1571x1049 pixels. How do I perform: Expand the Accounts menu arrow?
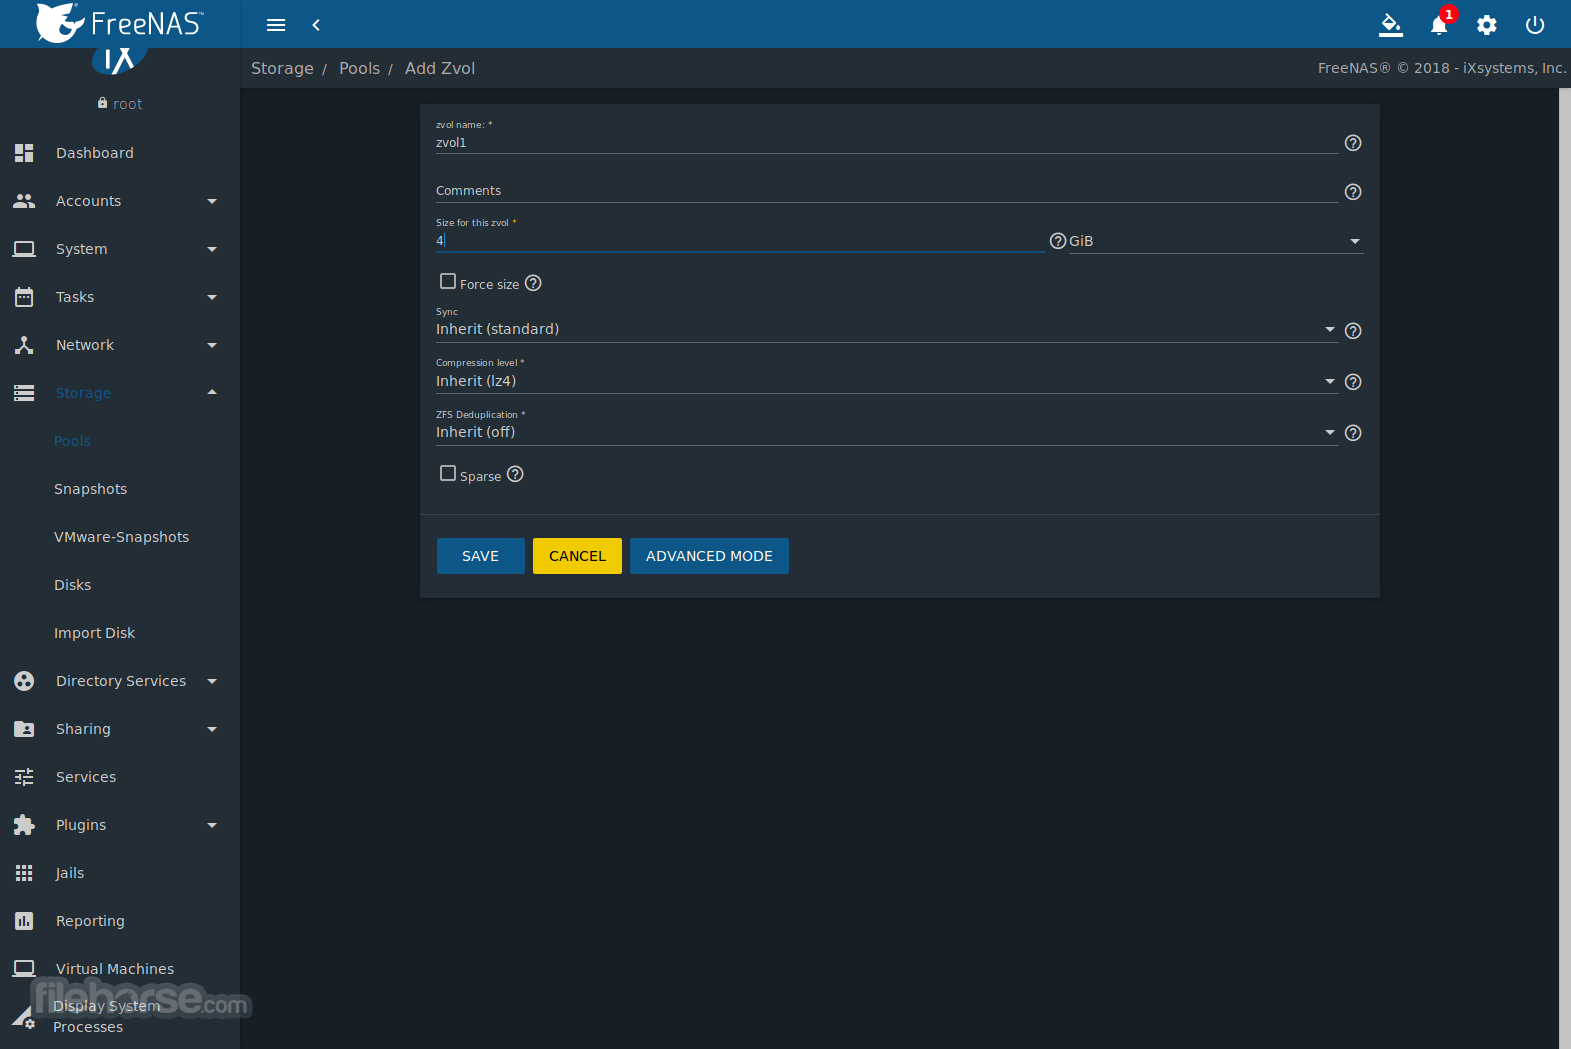click(212, 201)
